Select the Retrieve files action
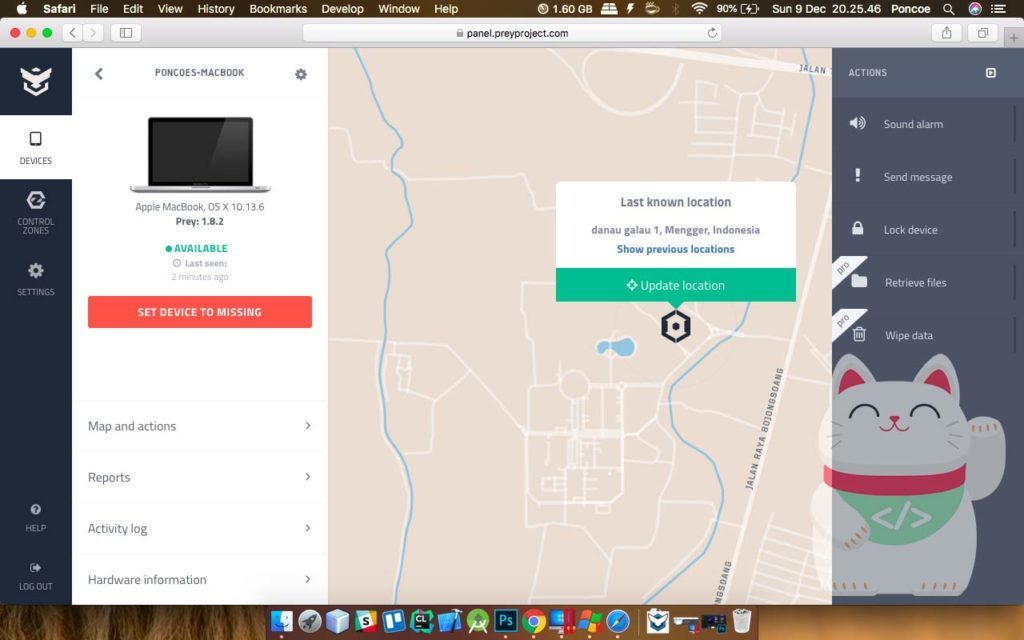Image resolution: width=1024 pixels, height=640 pixels. coord(923,283)
